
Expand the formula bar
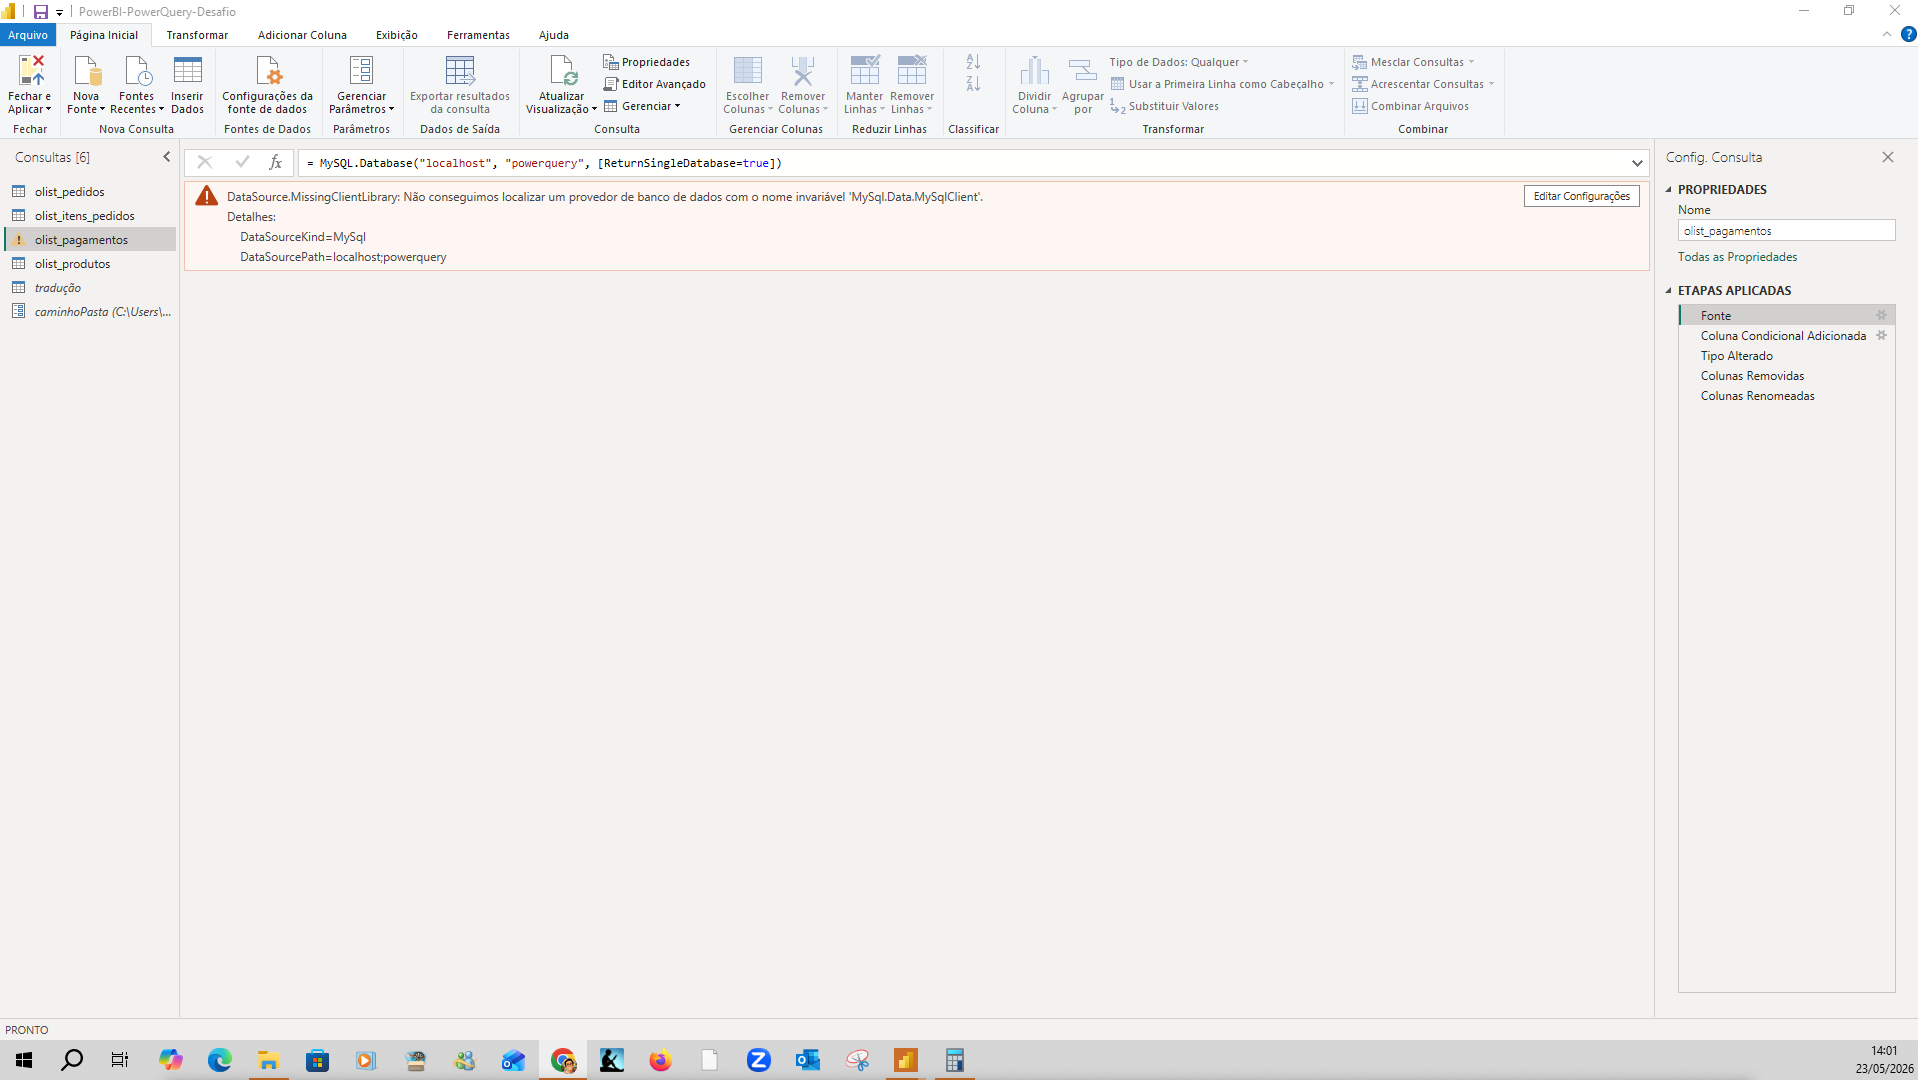[1637, 163]
